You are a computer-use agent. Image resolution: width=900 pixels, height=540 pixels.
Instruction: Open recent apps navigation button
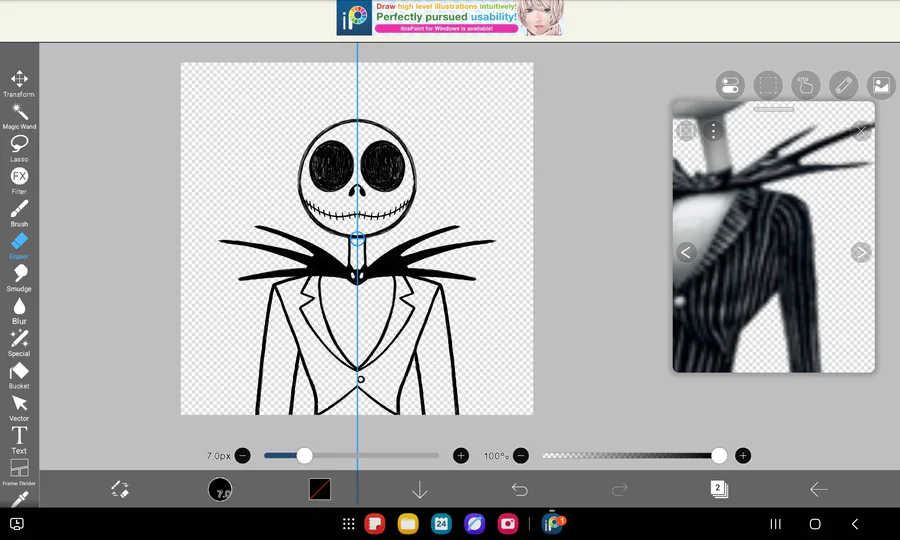pos(775,523)
